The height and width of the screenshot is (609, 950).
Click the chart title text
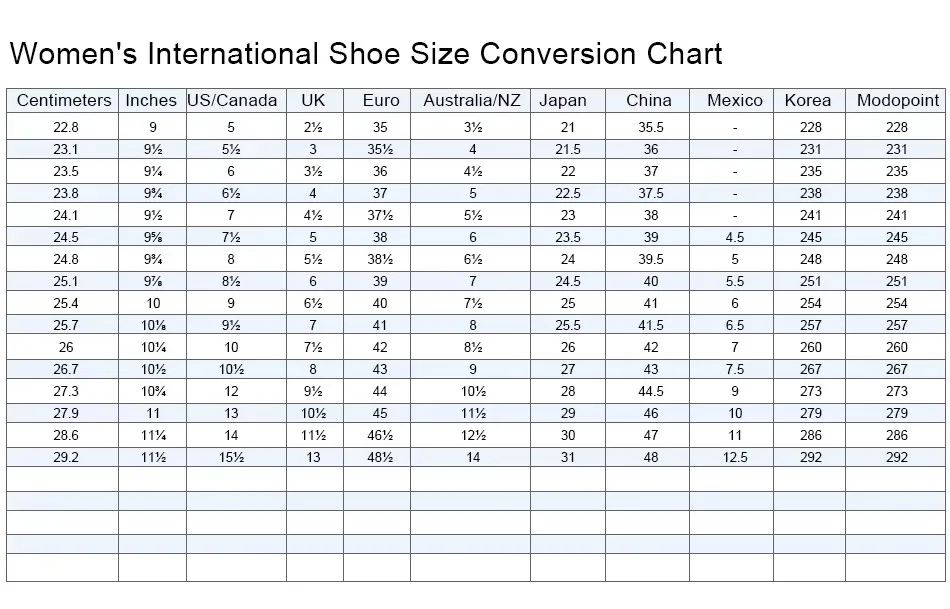click(x=365, y=52)
